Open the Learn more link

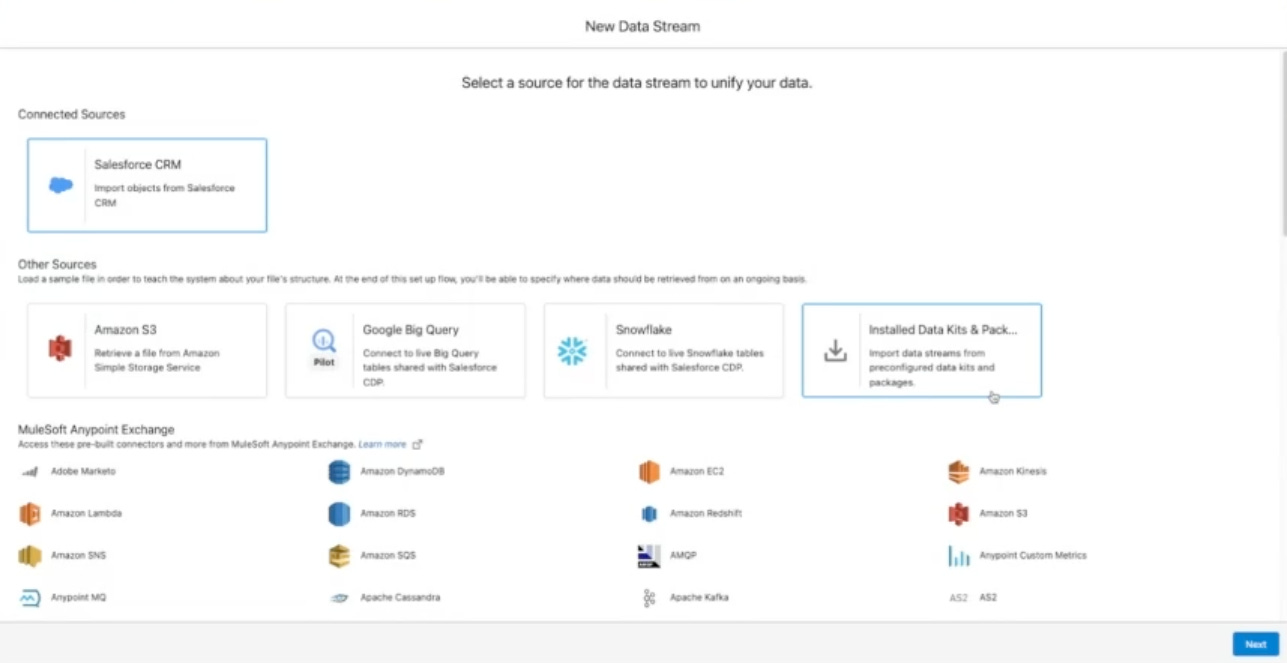point(383,444)
